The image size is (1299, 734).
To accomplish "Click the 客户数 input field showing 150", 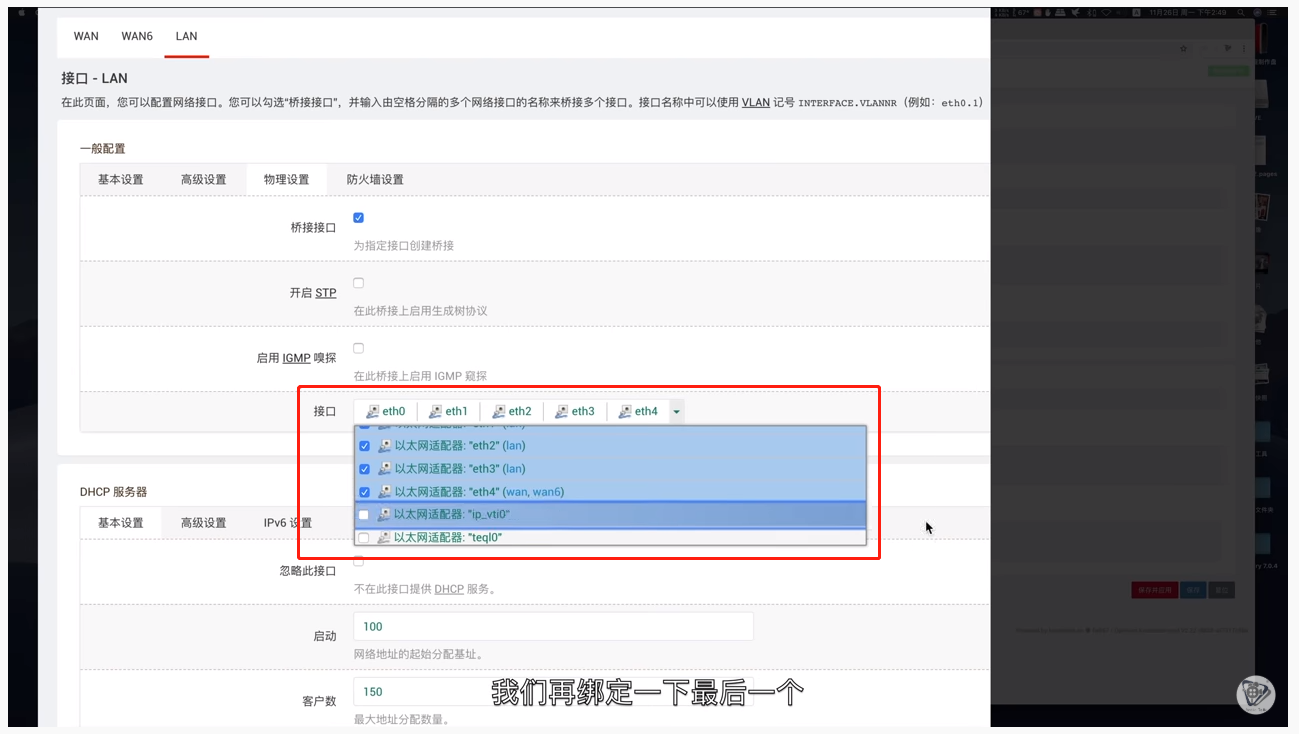I will pos(553,692).
